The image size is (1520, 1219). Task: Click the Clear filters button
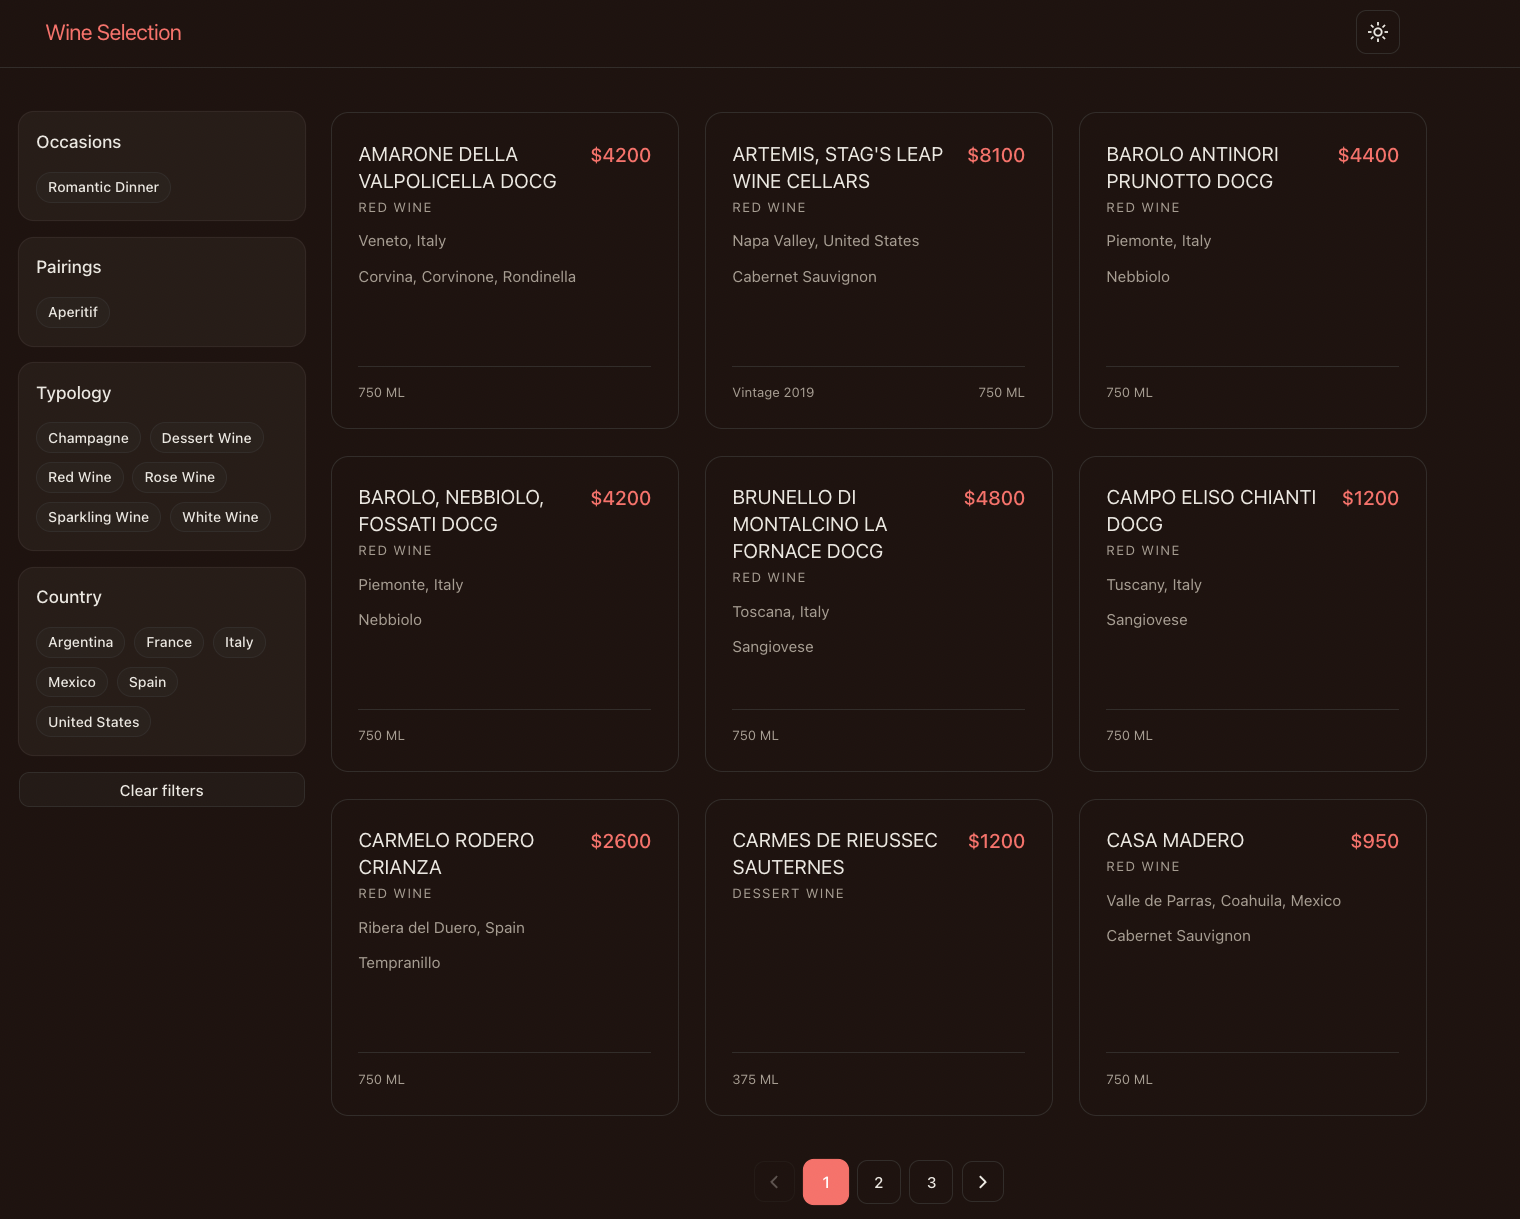click(x=162, y=790)
